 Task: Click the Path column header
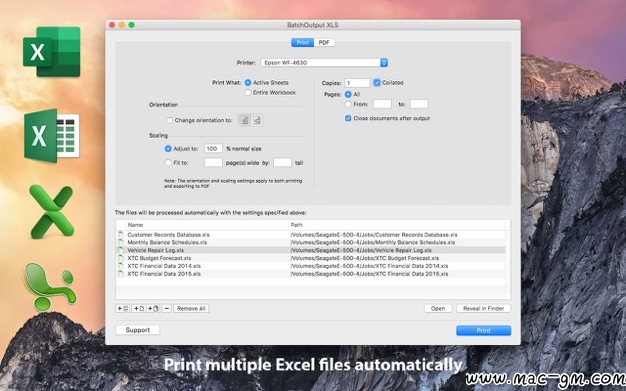(397, 225)
